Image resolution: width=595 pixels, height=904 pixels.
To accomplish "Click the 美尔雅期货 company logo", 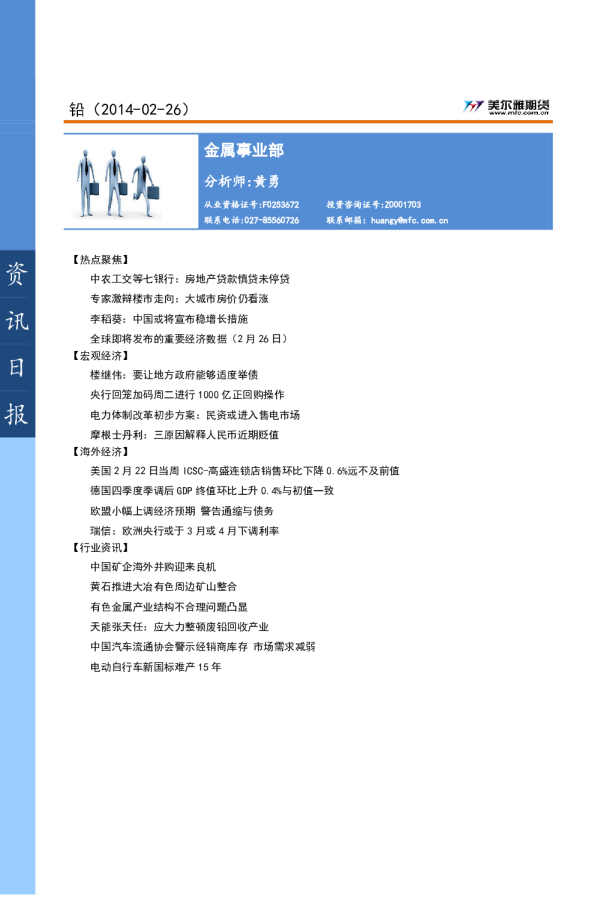I will (x=507, y=106).
